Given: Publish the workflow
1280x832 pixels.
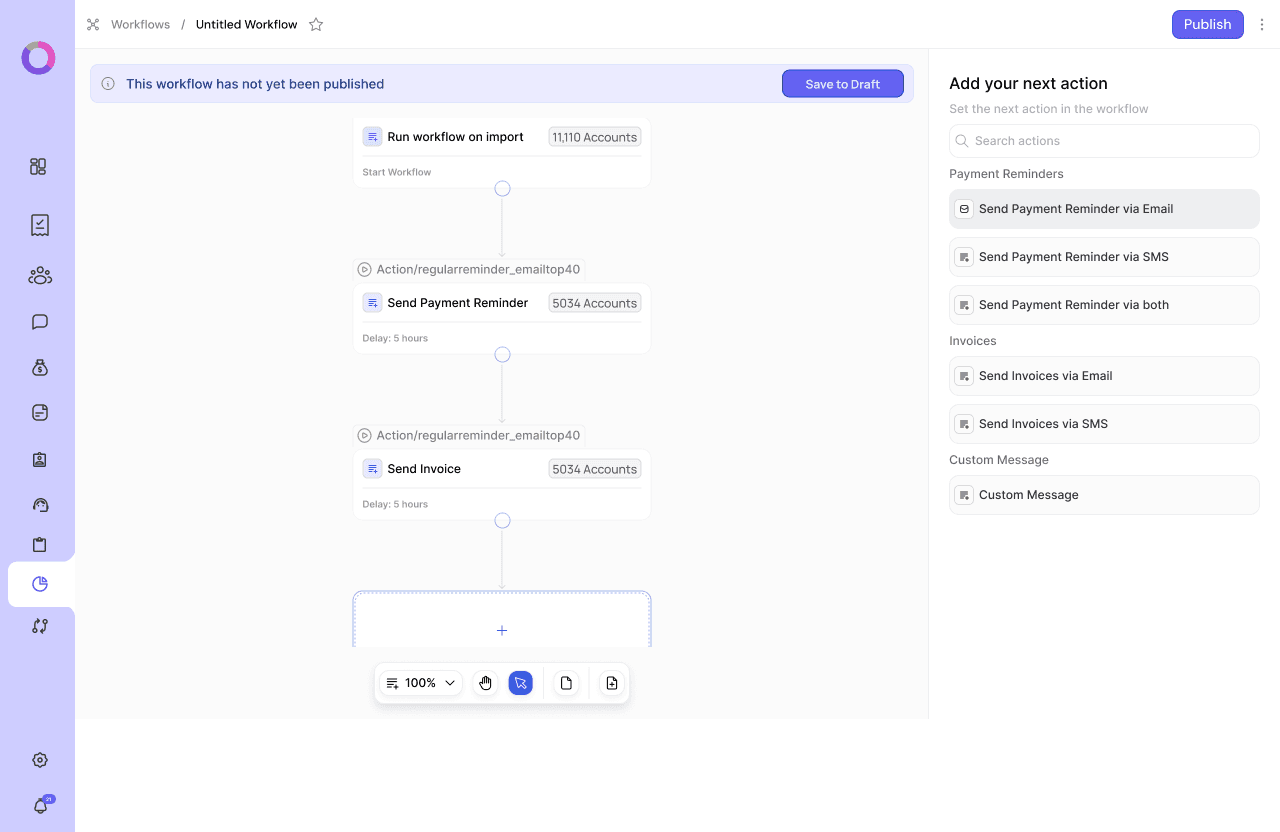Looking at the screenshot, I should coord(1207,24).
